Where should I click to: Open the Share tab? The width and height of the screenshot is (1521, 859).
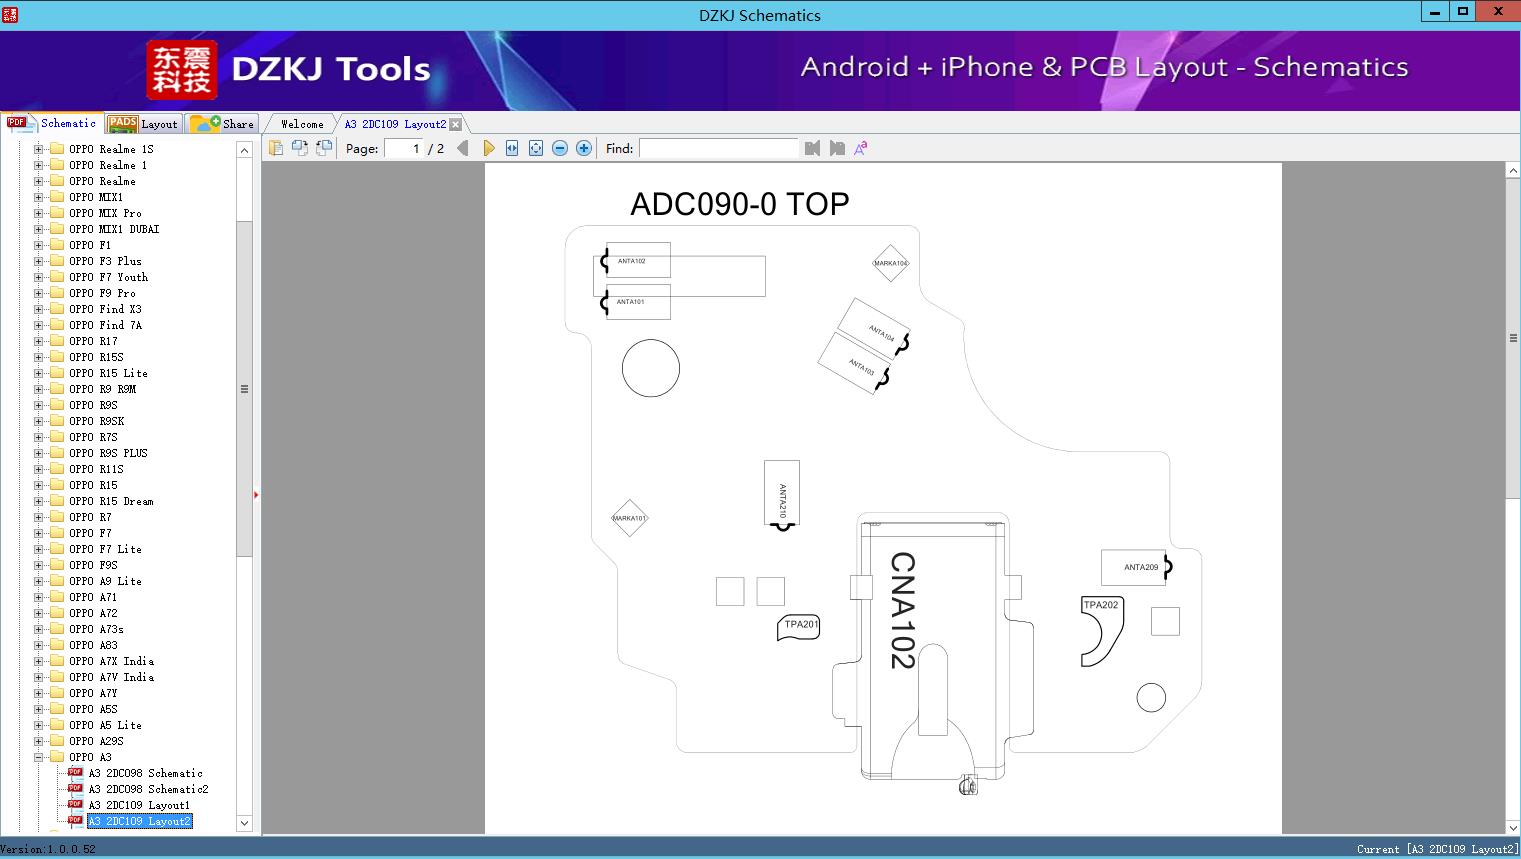pyautogui.click(x=222, y=123)
